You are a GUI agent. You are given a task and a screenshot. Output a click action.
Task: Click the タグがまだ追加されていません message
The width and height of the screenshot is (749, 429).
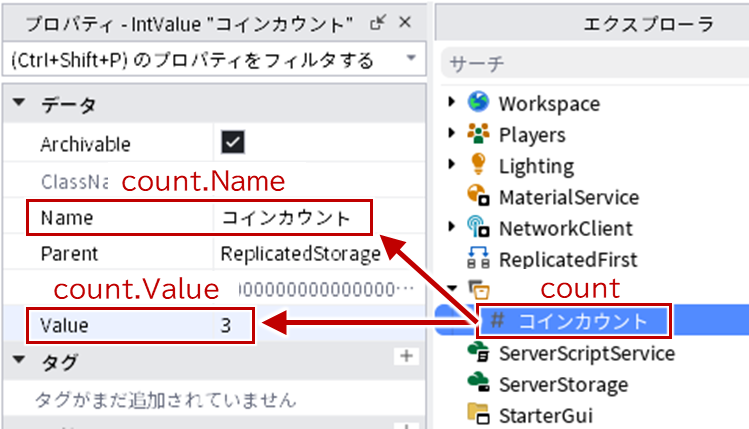tap(165, 400)
